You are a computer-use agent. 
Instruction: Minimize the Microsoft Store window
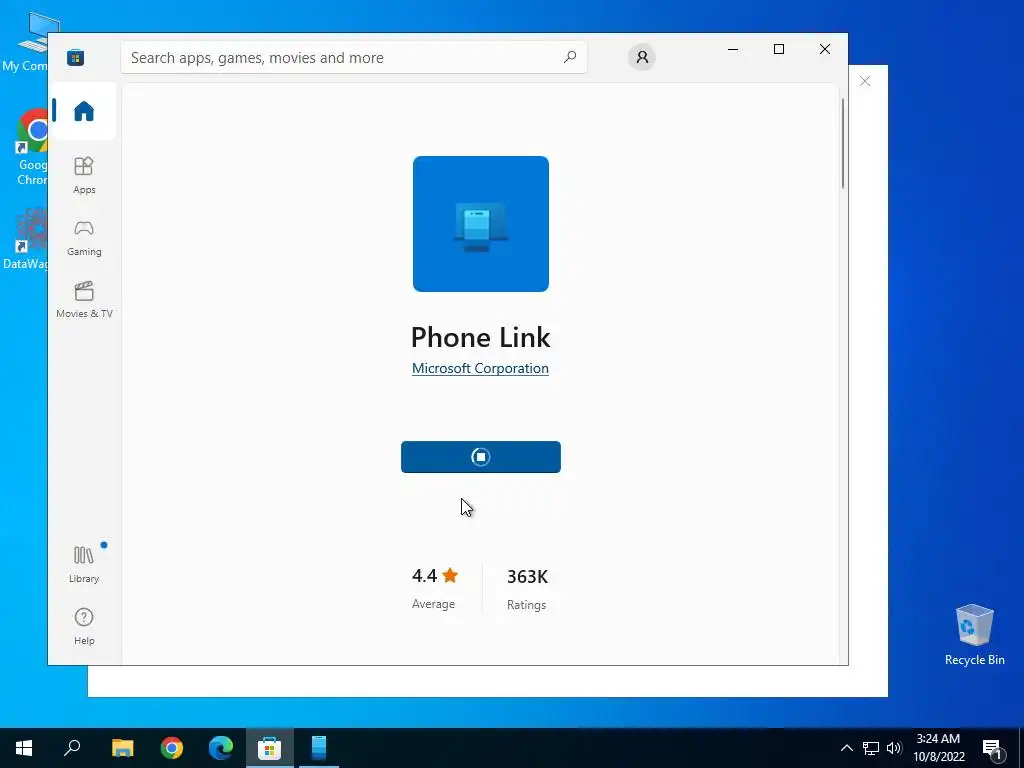tap(733, 50)
